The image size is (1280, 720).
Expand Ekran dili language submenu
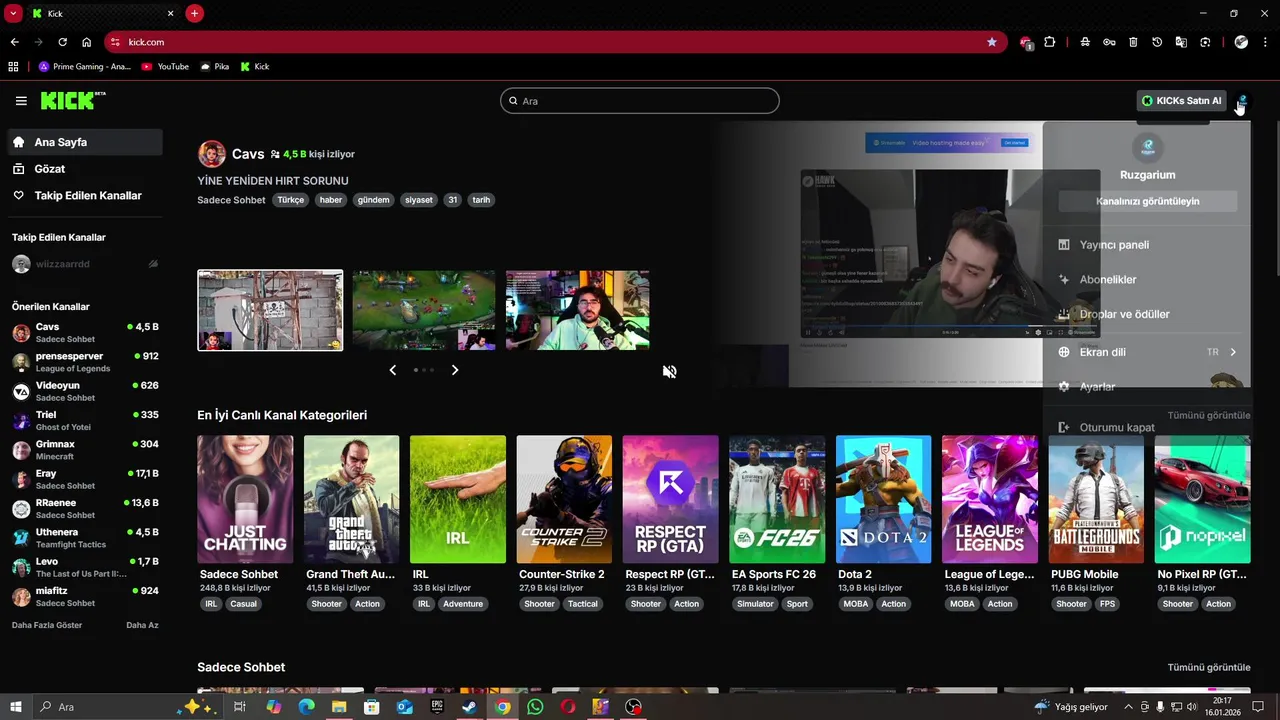(x=1146, y=352)
